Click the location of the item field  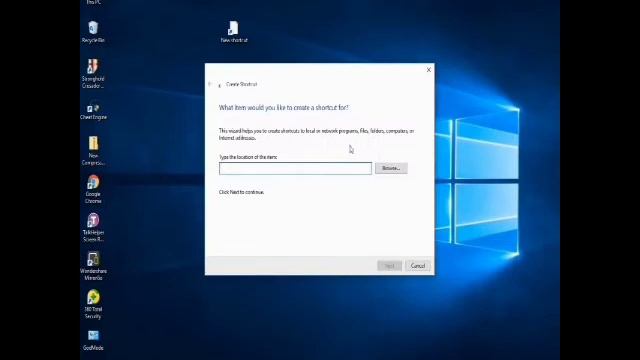pyautogui.click(x=295, y=168)
